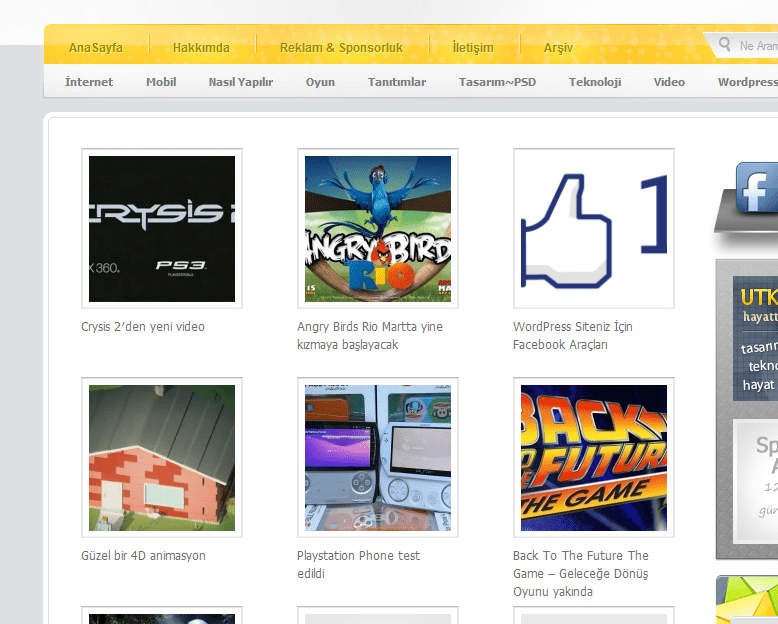Click the sponsor ad box in sidebar
The width and height of the screenshot is (778, 624).
tap(755, 481)
